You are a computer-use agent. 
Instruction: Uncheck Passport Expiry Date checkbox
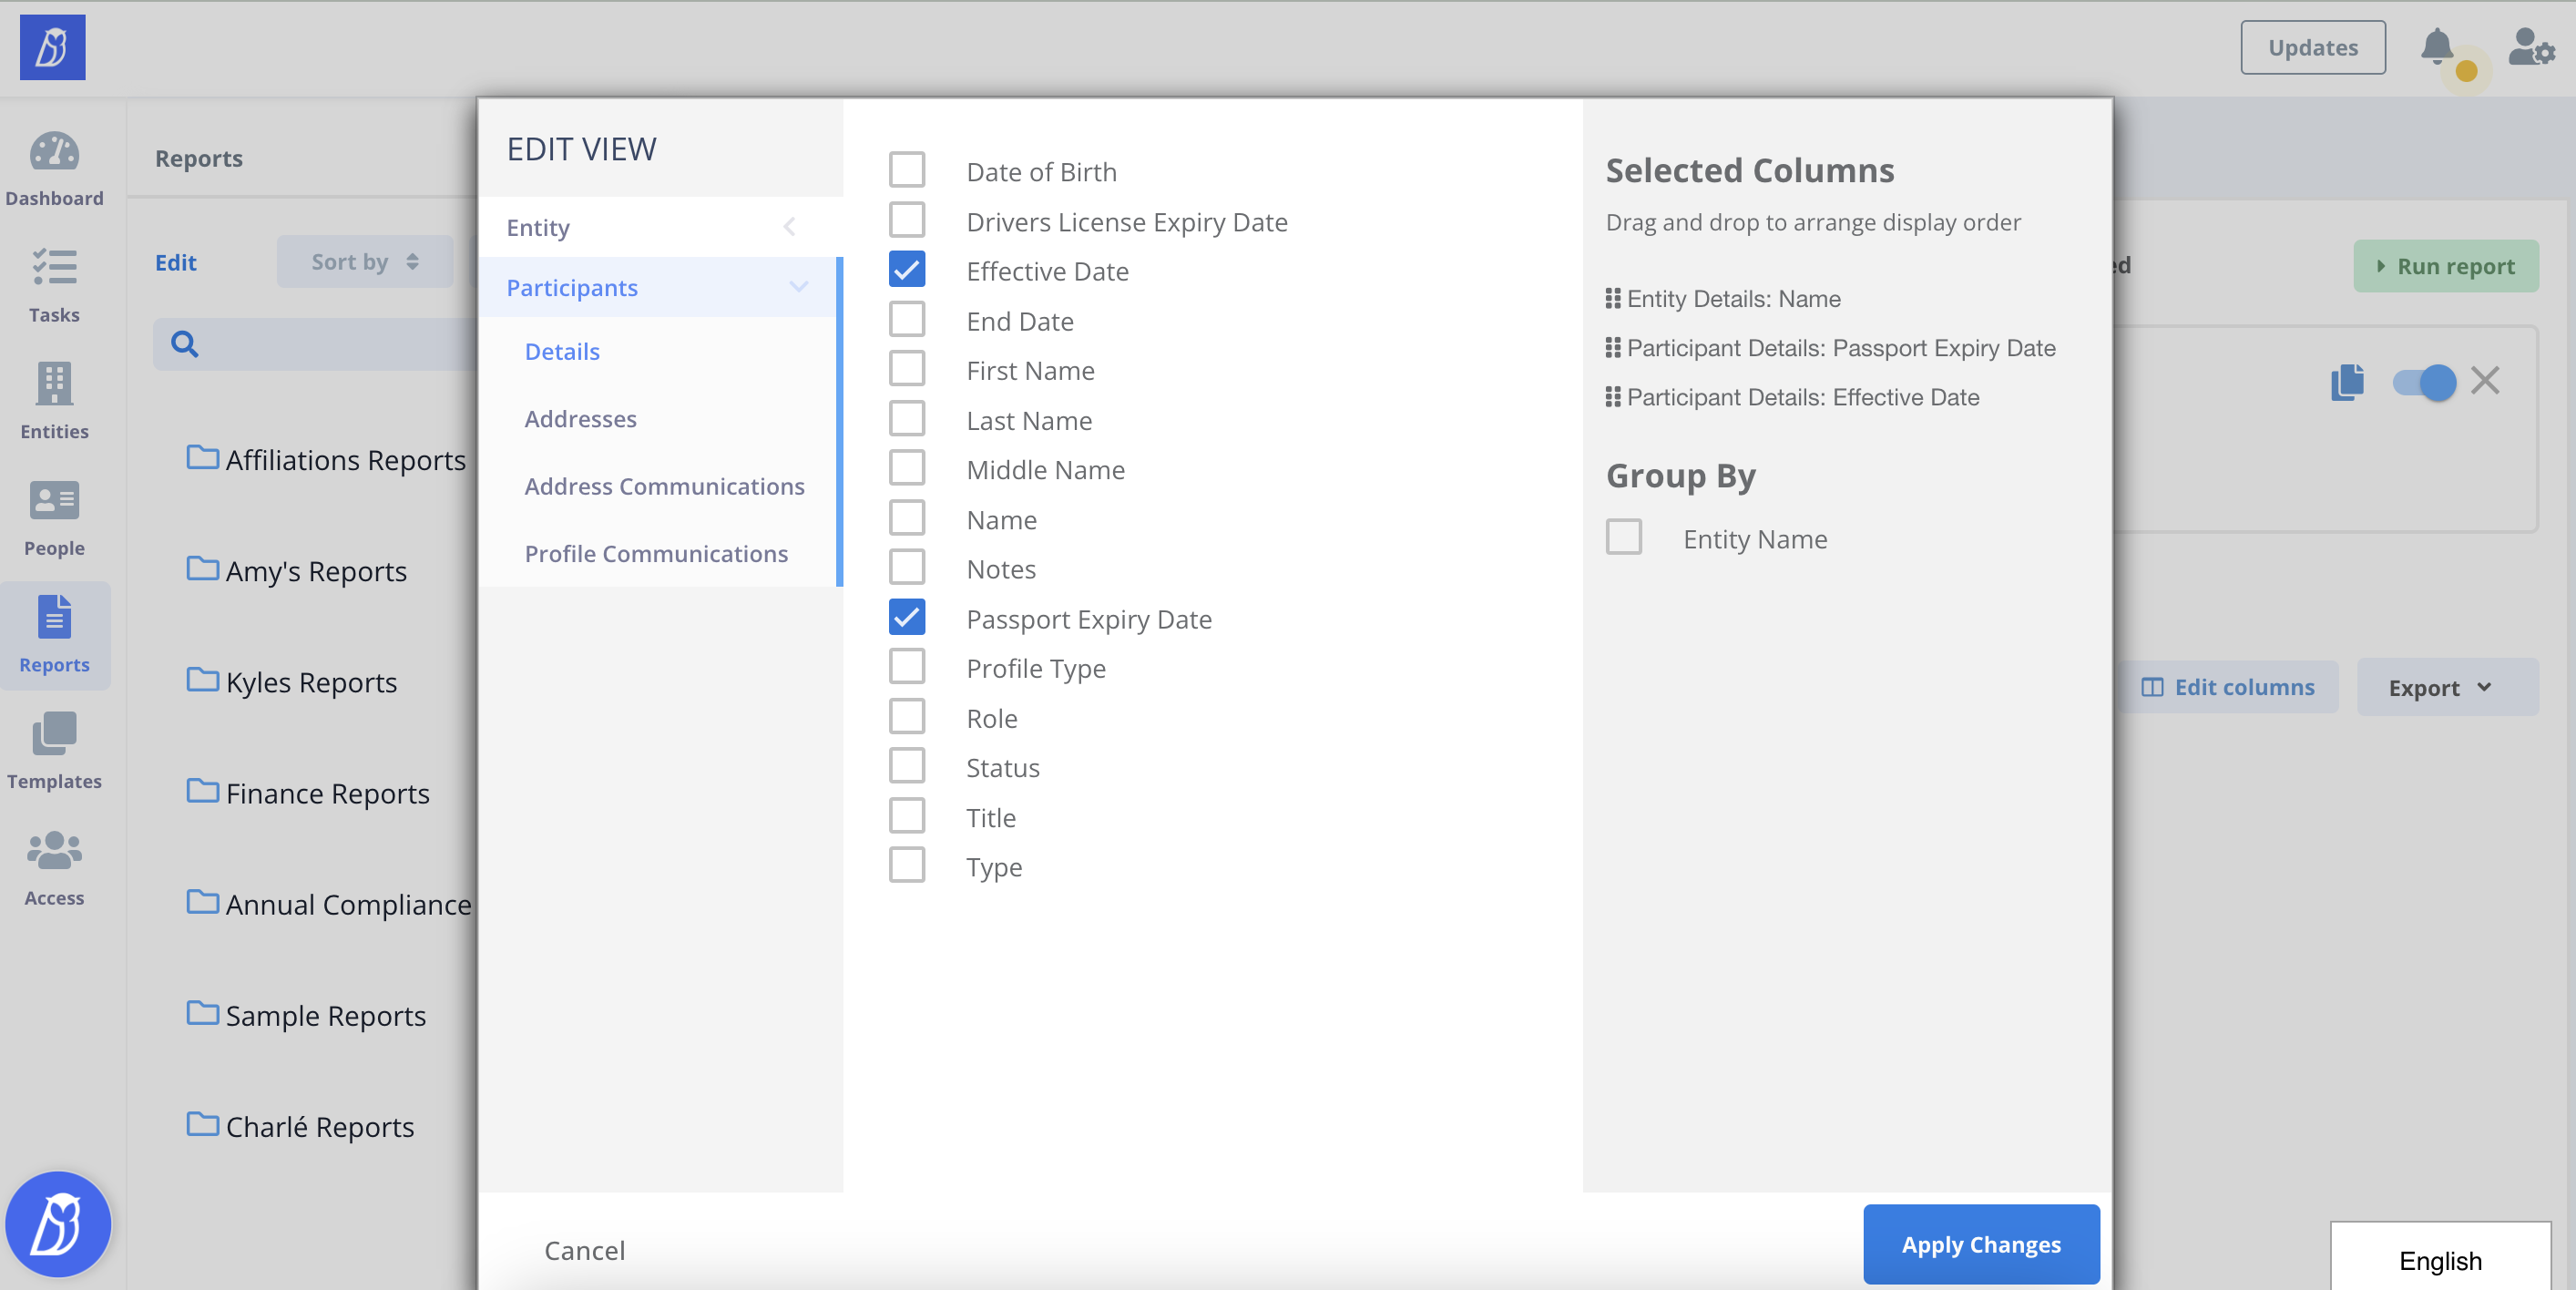coord(907,617)
